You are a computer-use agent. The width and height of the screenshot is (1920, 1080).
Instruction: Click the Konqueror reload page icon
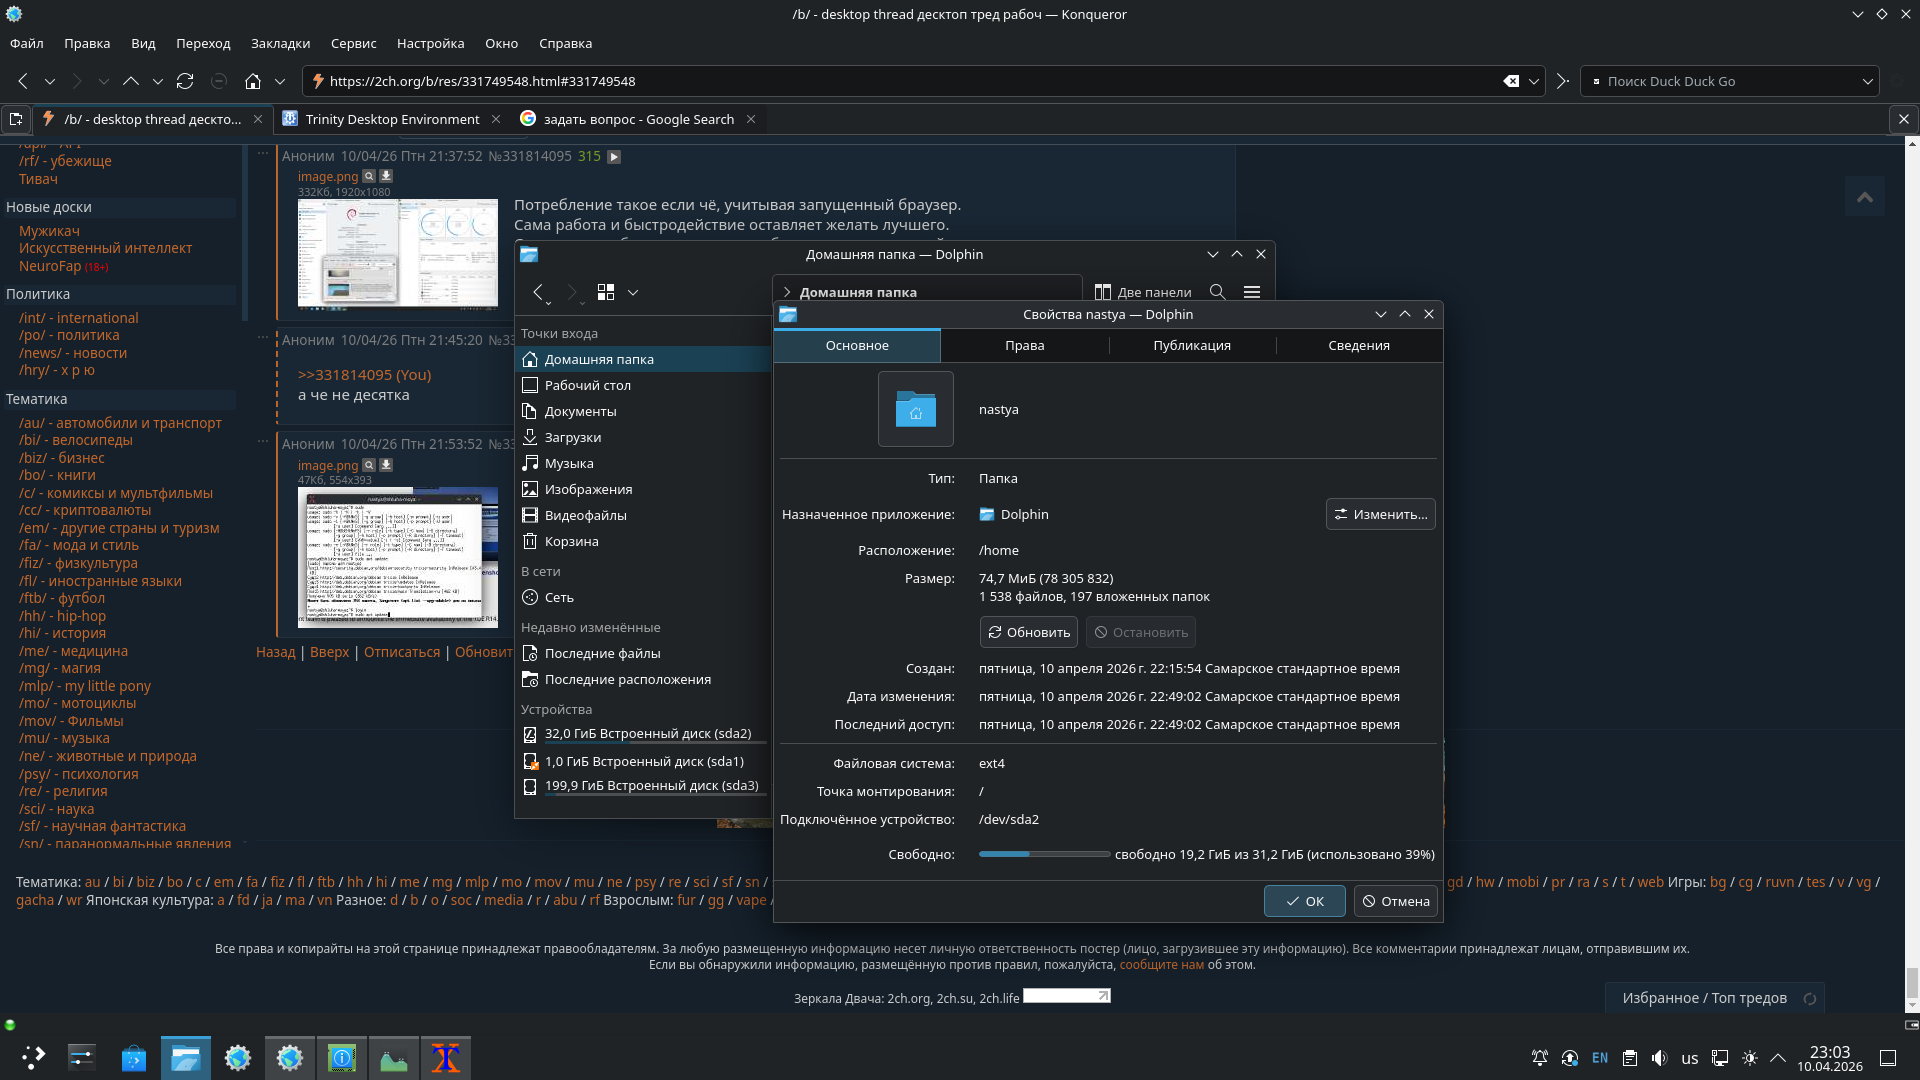(185, 81)
